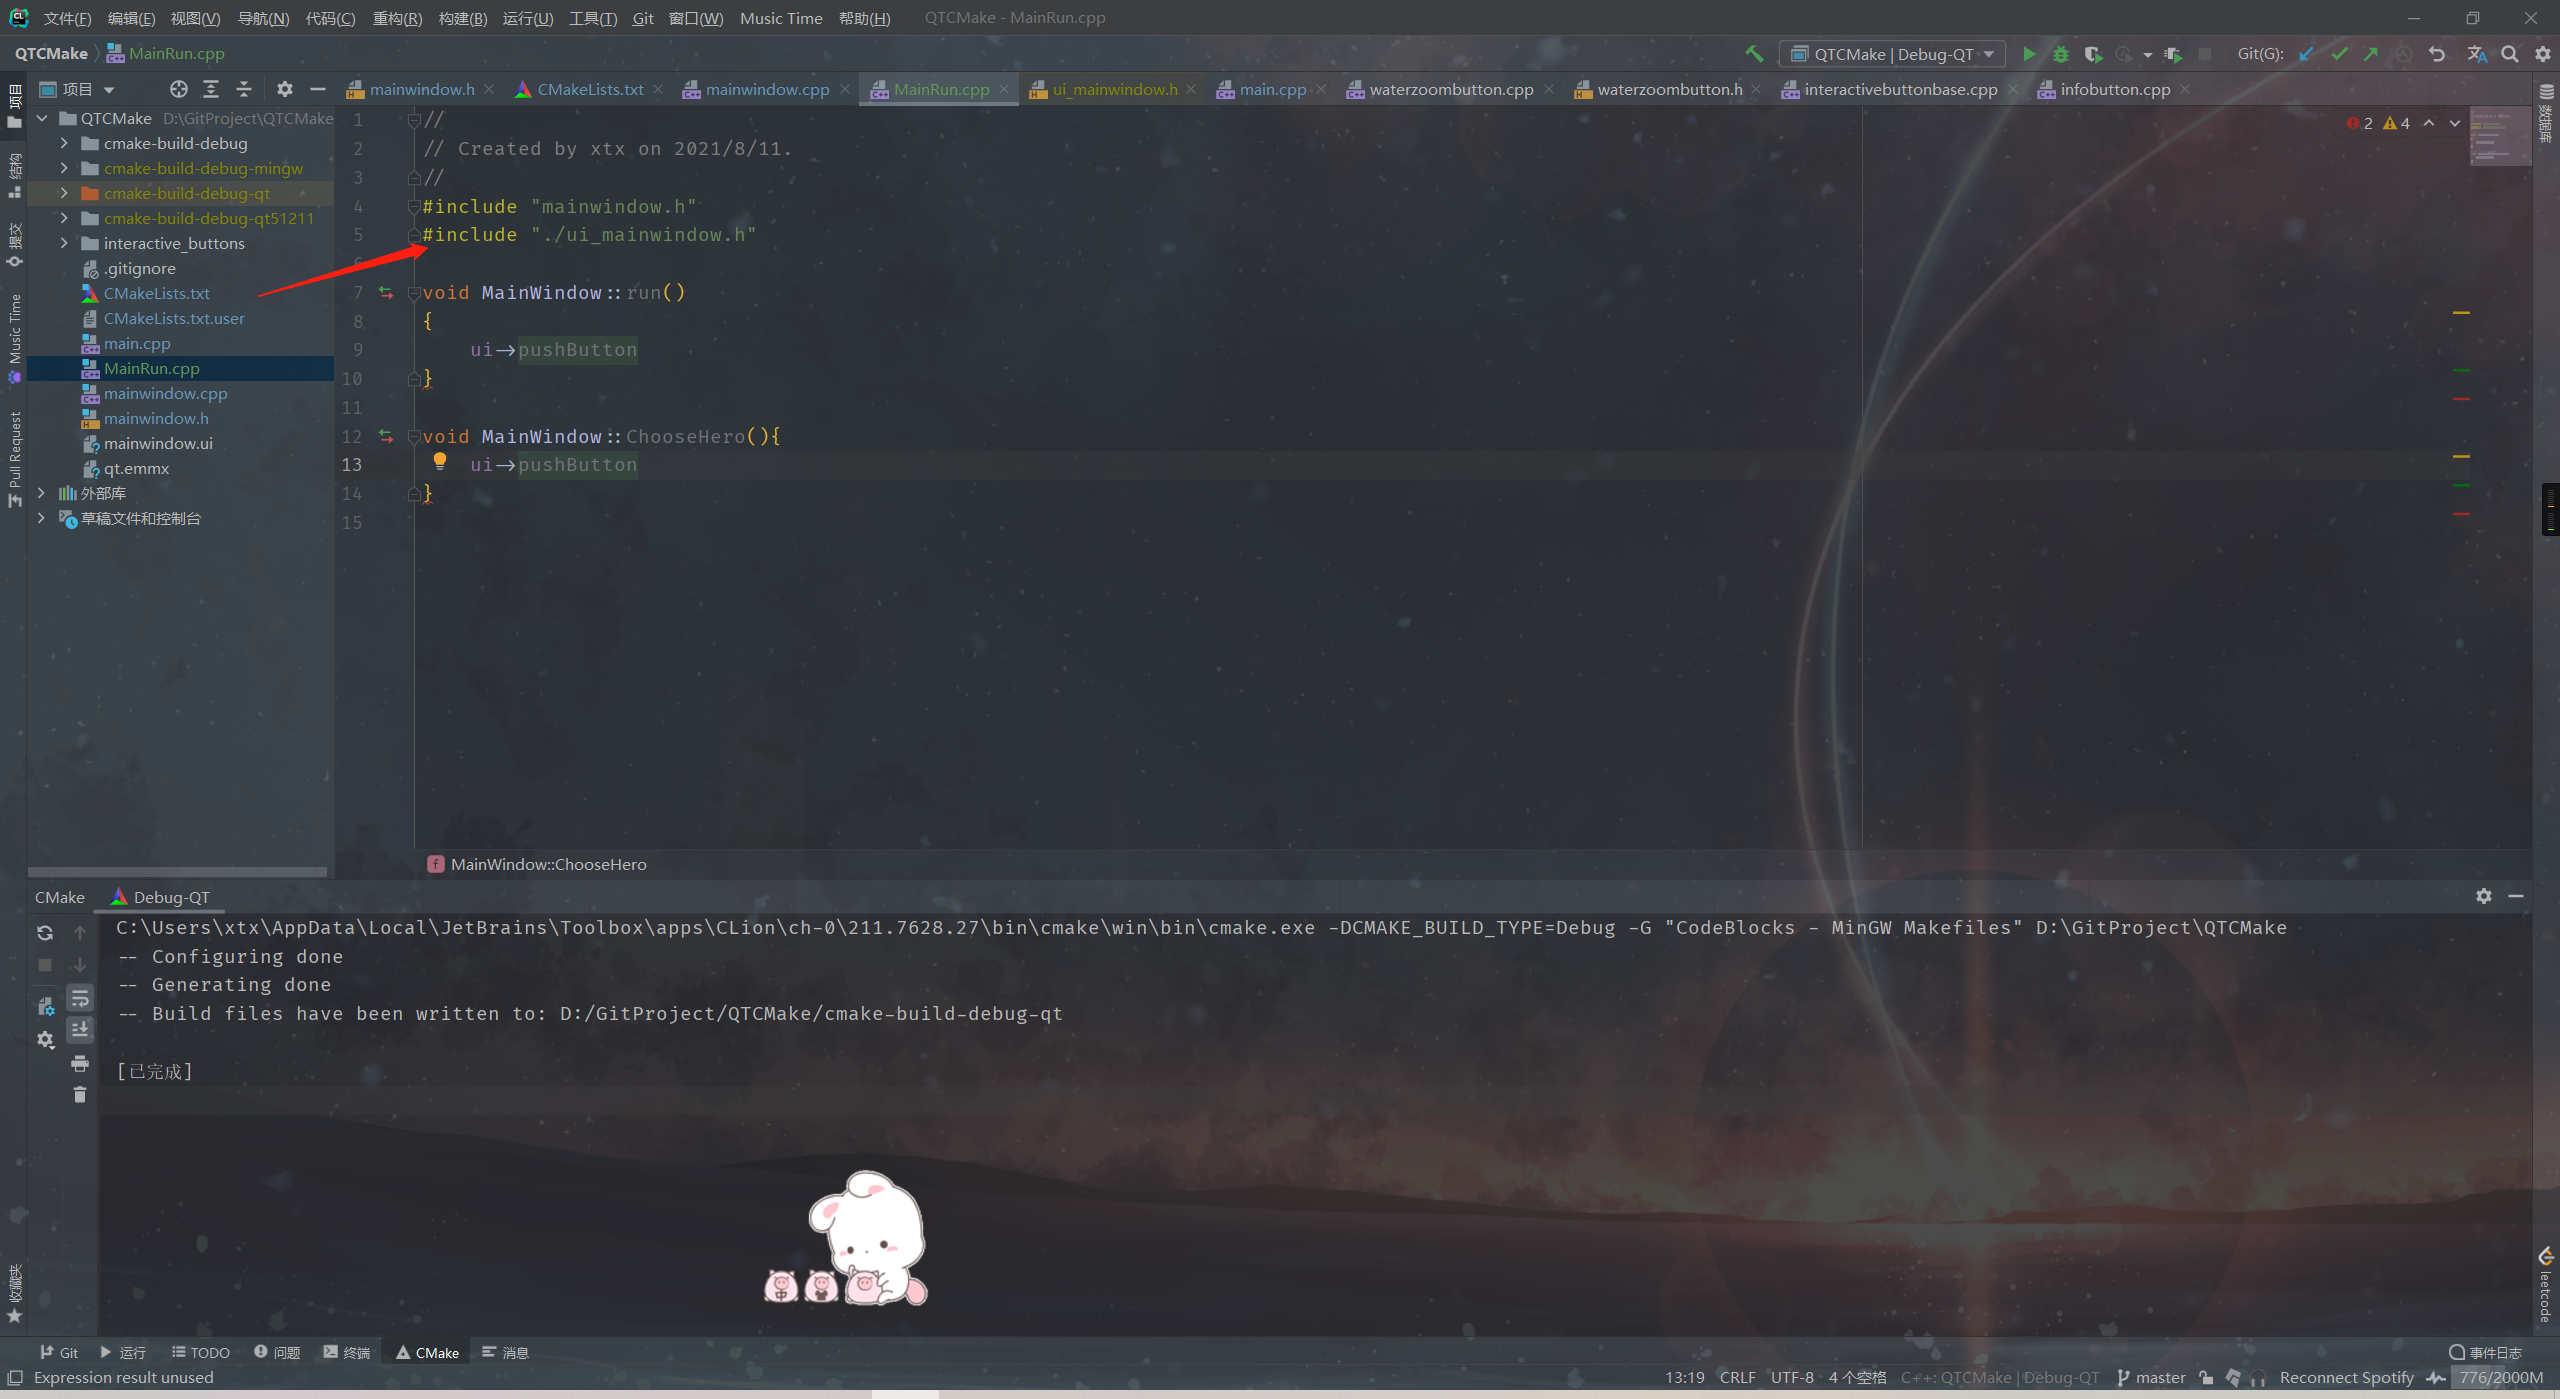Reload the CMake project in the CMake panel
Screen dimensions: 2560x1399
click(45, 933)
